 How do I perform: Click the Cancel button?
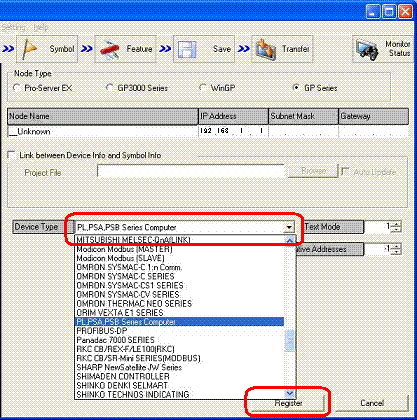click(x=372, y=403)
